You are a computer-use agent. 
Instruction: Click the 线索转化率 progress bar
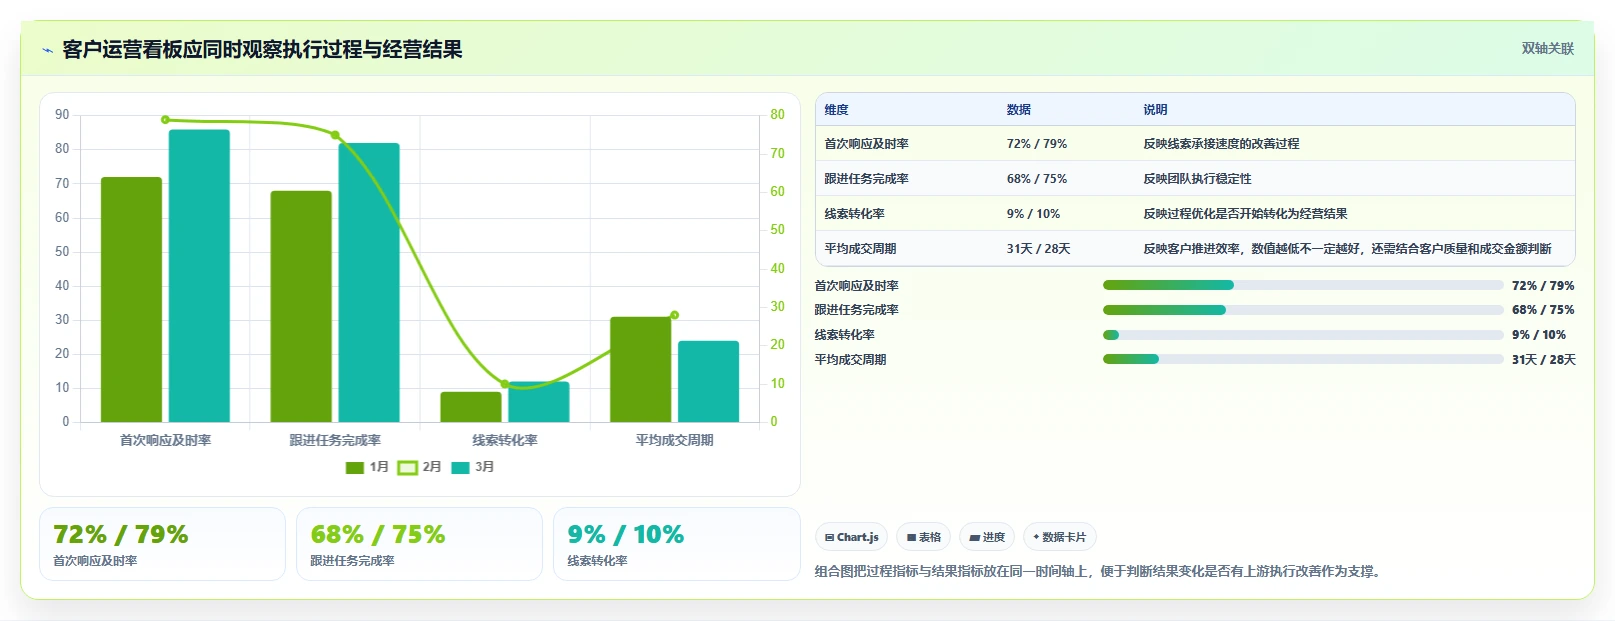tap(1303, 335)
